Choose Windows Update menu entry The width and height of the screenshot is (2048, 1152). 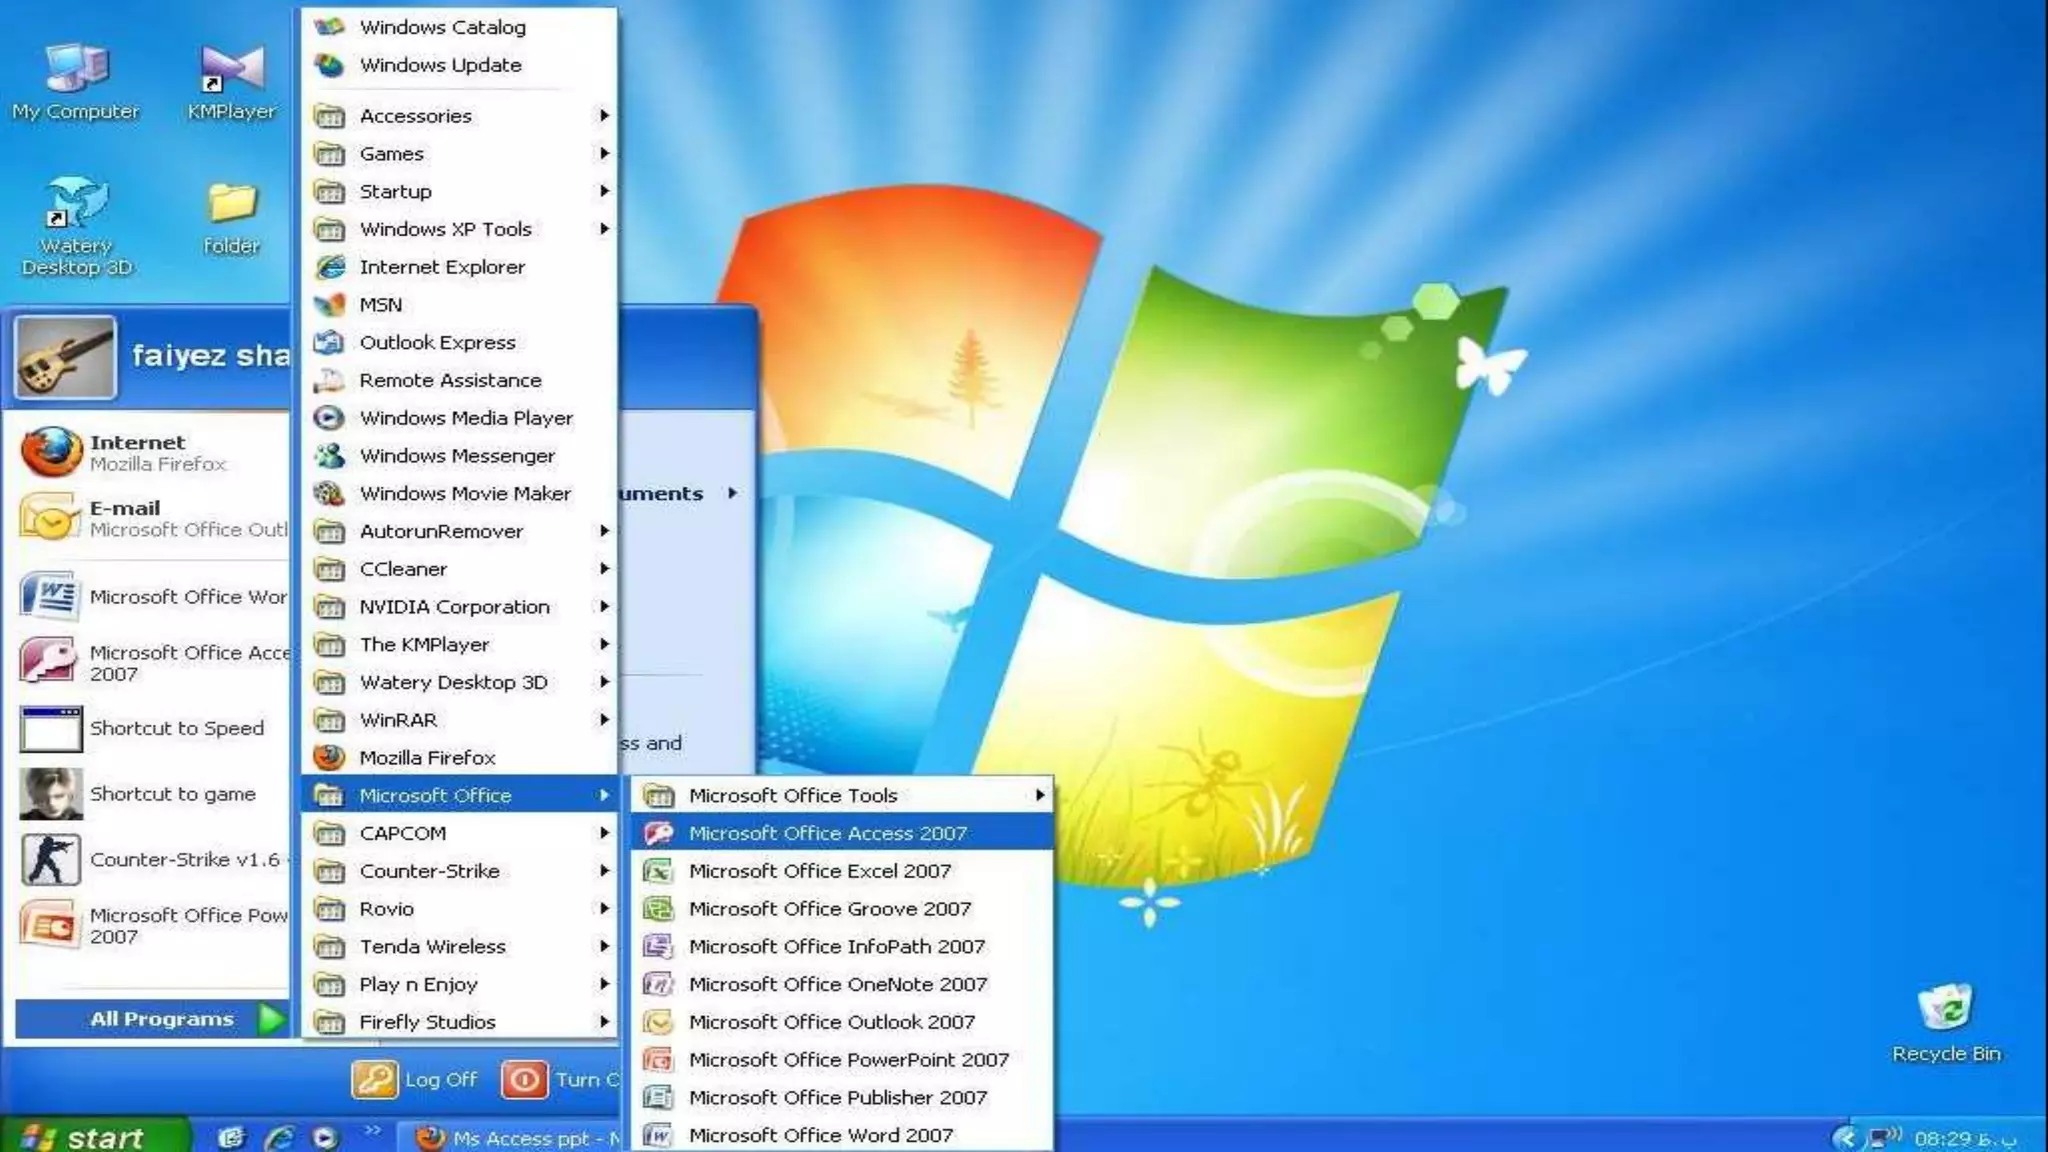coord(440,65)
